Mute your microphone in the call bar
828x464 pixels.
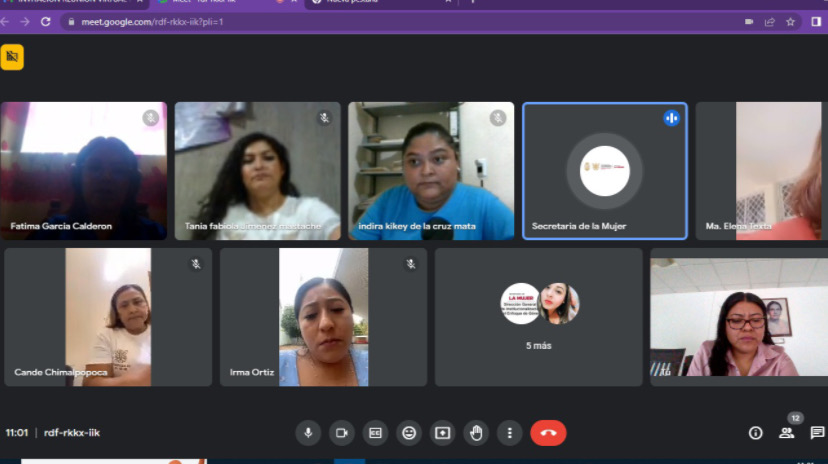308,433
